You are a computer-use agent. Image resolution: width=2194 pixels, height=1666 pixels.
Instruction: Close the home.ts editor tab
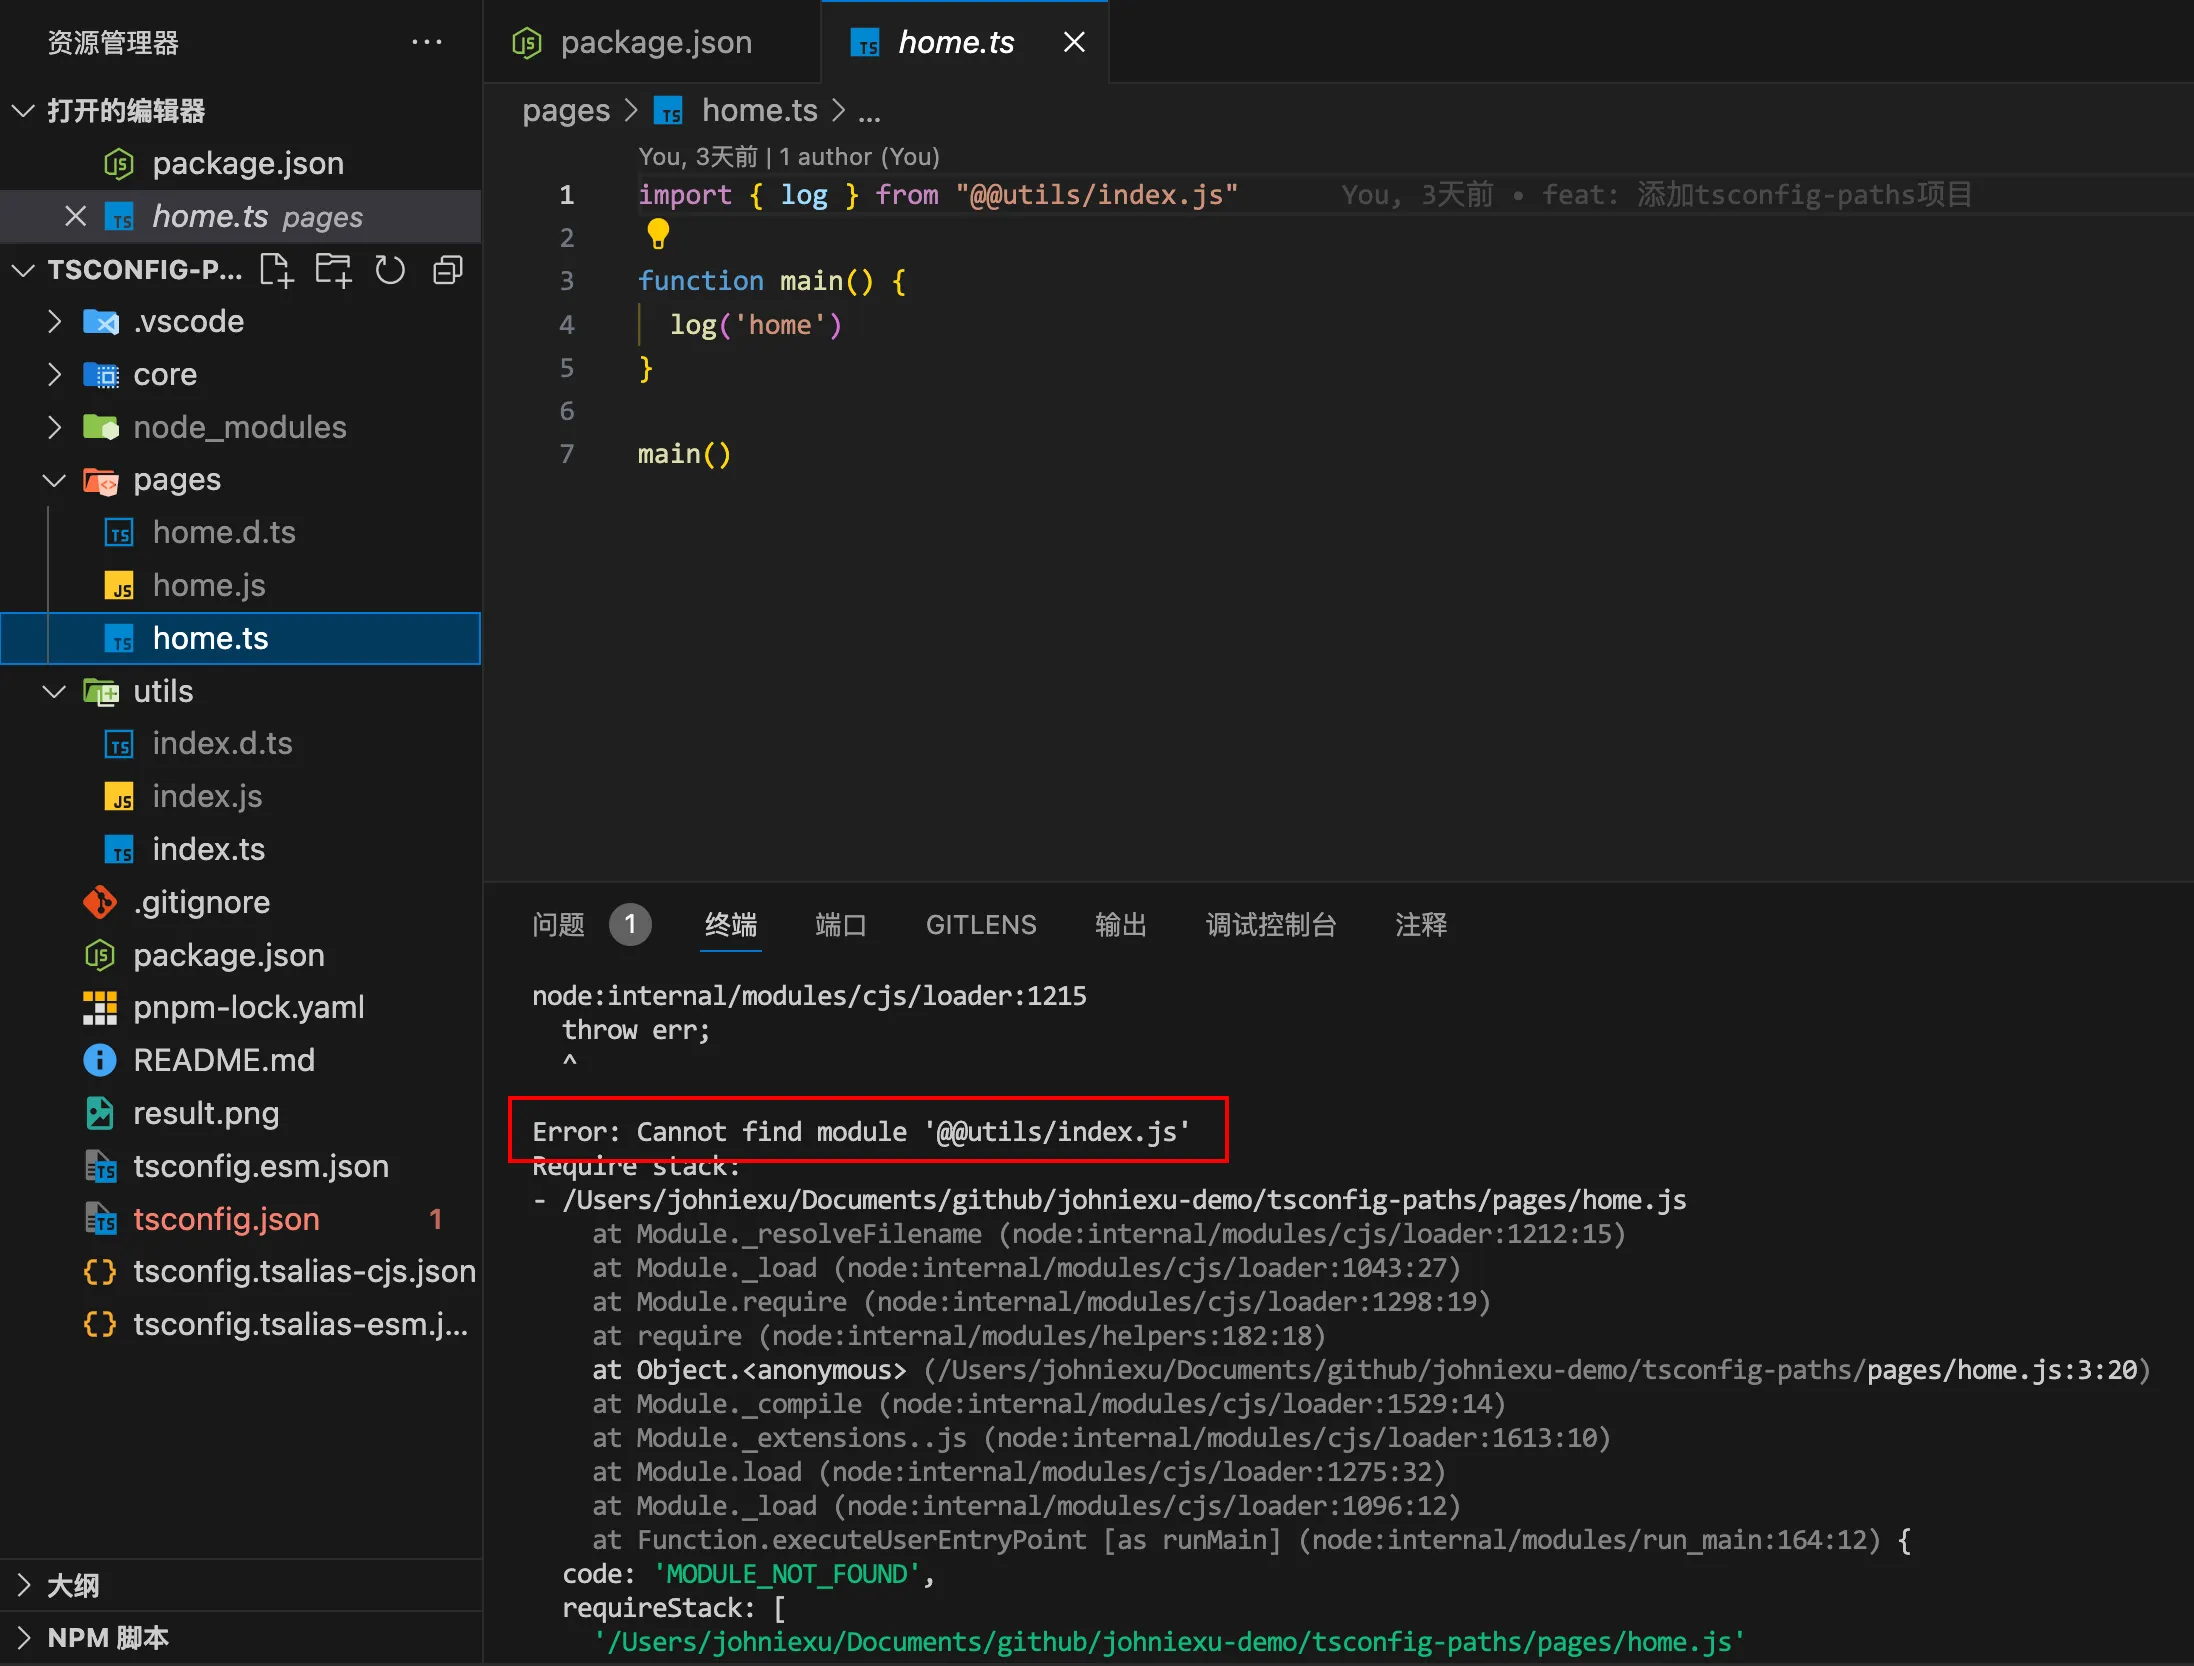1074,42
